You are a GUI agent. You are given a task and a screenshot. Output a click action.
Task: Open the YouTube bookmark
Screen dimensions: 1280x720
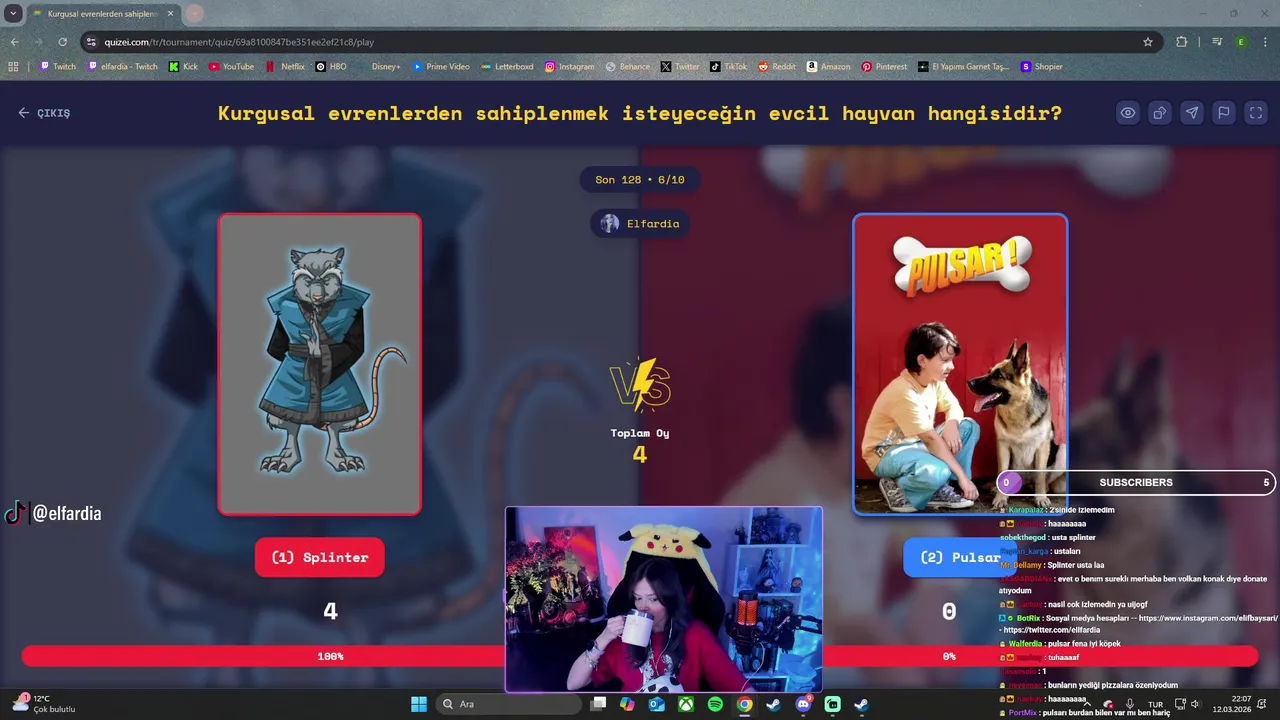[231, 67]
